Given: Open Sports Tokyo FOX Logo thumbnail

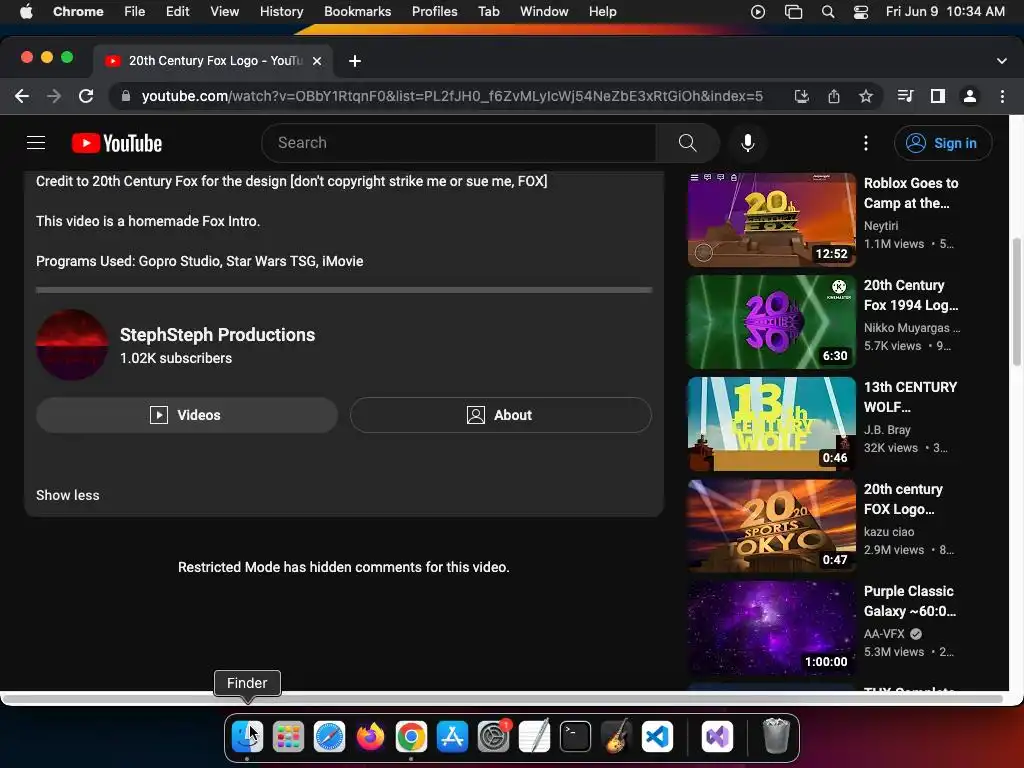Looking at the screenshot, I should coord(771,526).
